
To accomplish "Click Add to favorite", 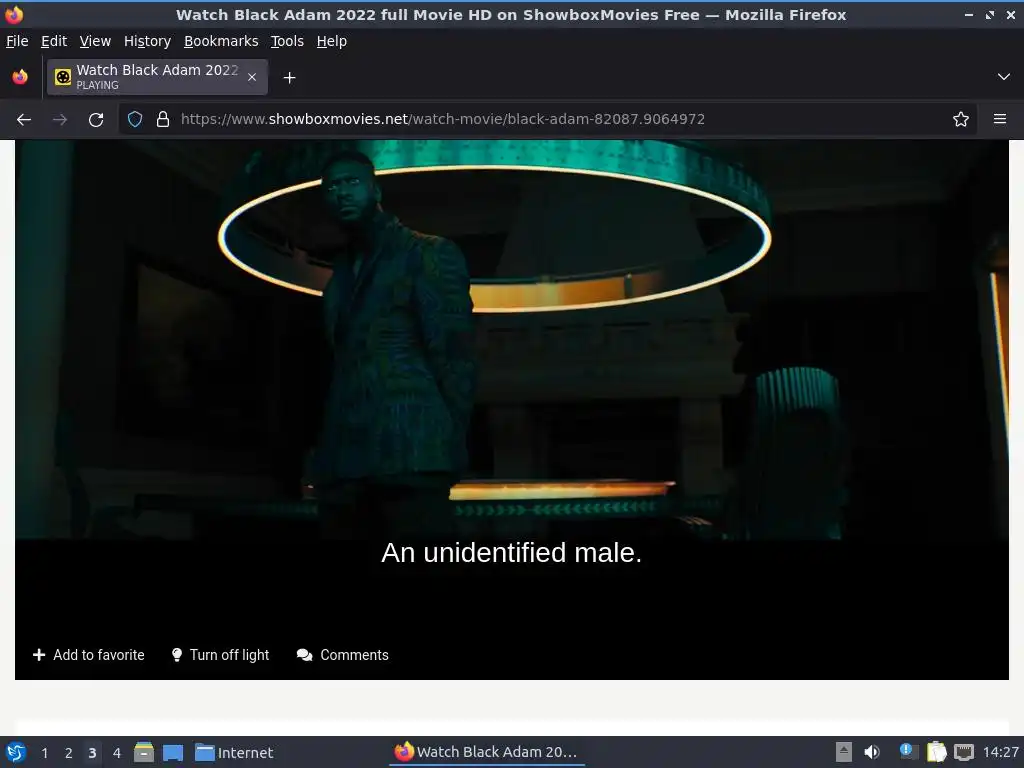I will click(89, 655).
